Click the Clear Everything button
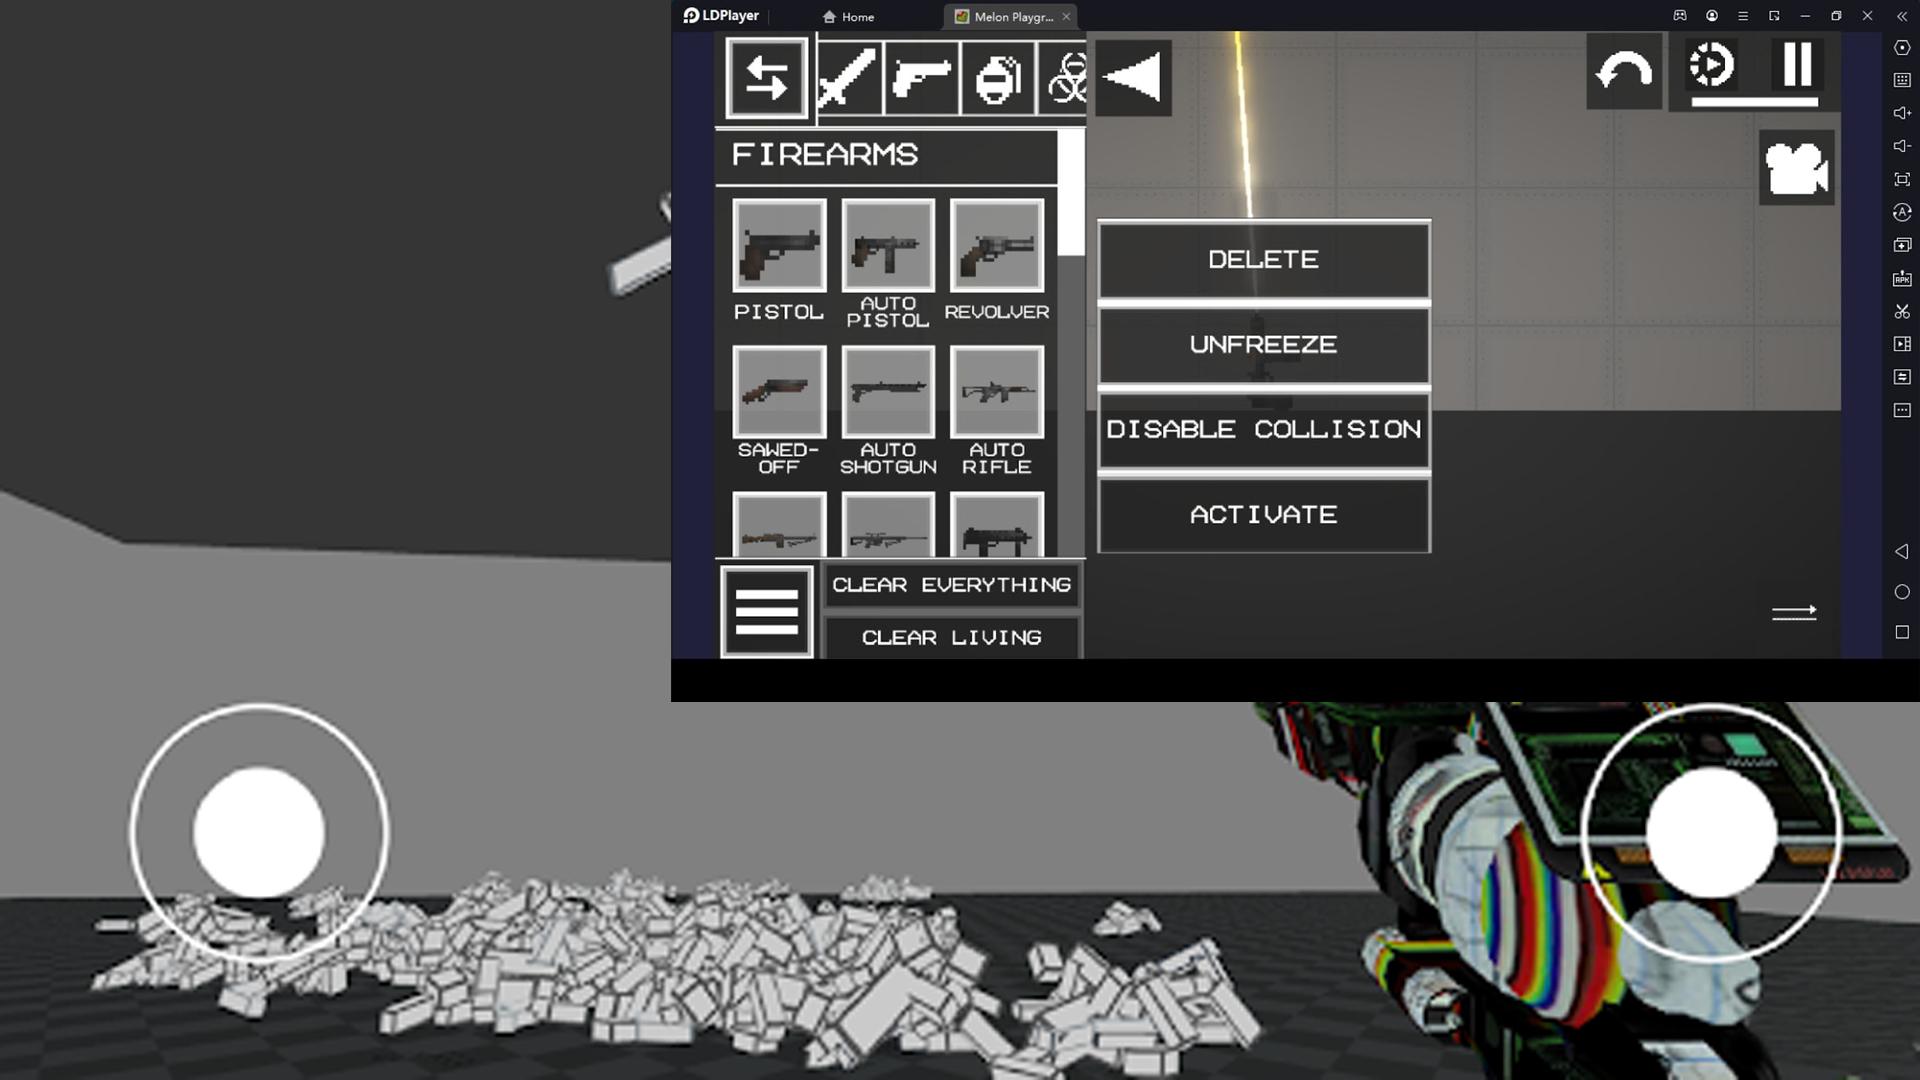This screenshot has width=1920, height=1080. click(951, 585)
